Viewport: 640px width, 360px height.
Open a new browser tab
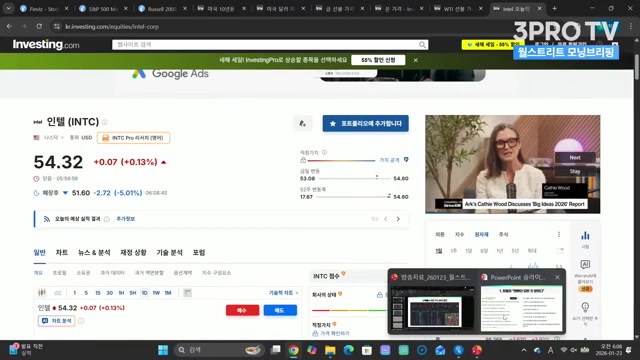pyautogui.click(x=554, y=8)
